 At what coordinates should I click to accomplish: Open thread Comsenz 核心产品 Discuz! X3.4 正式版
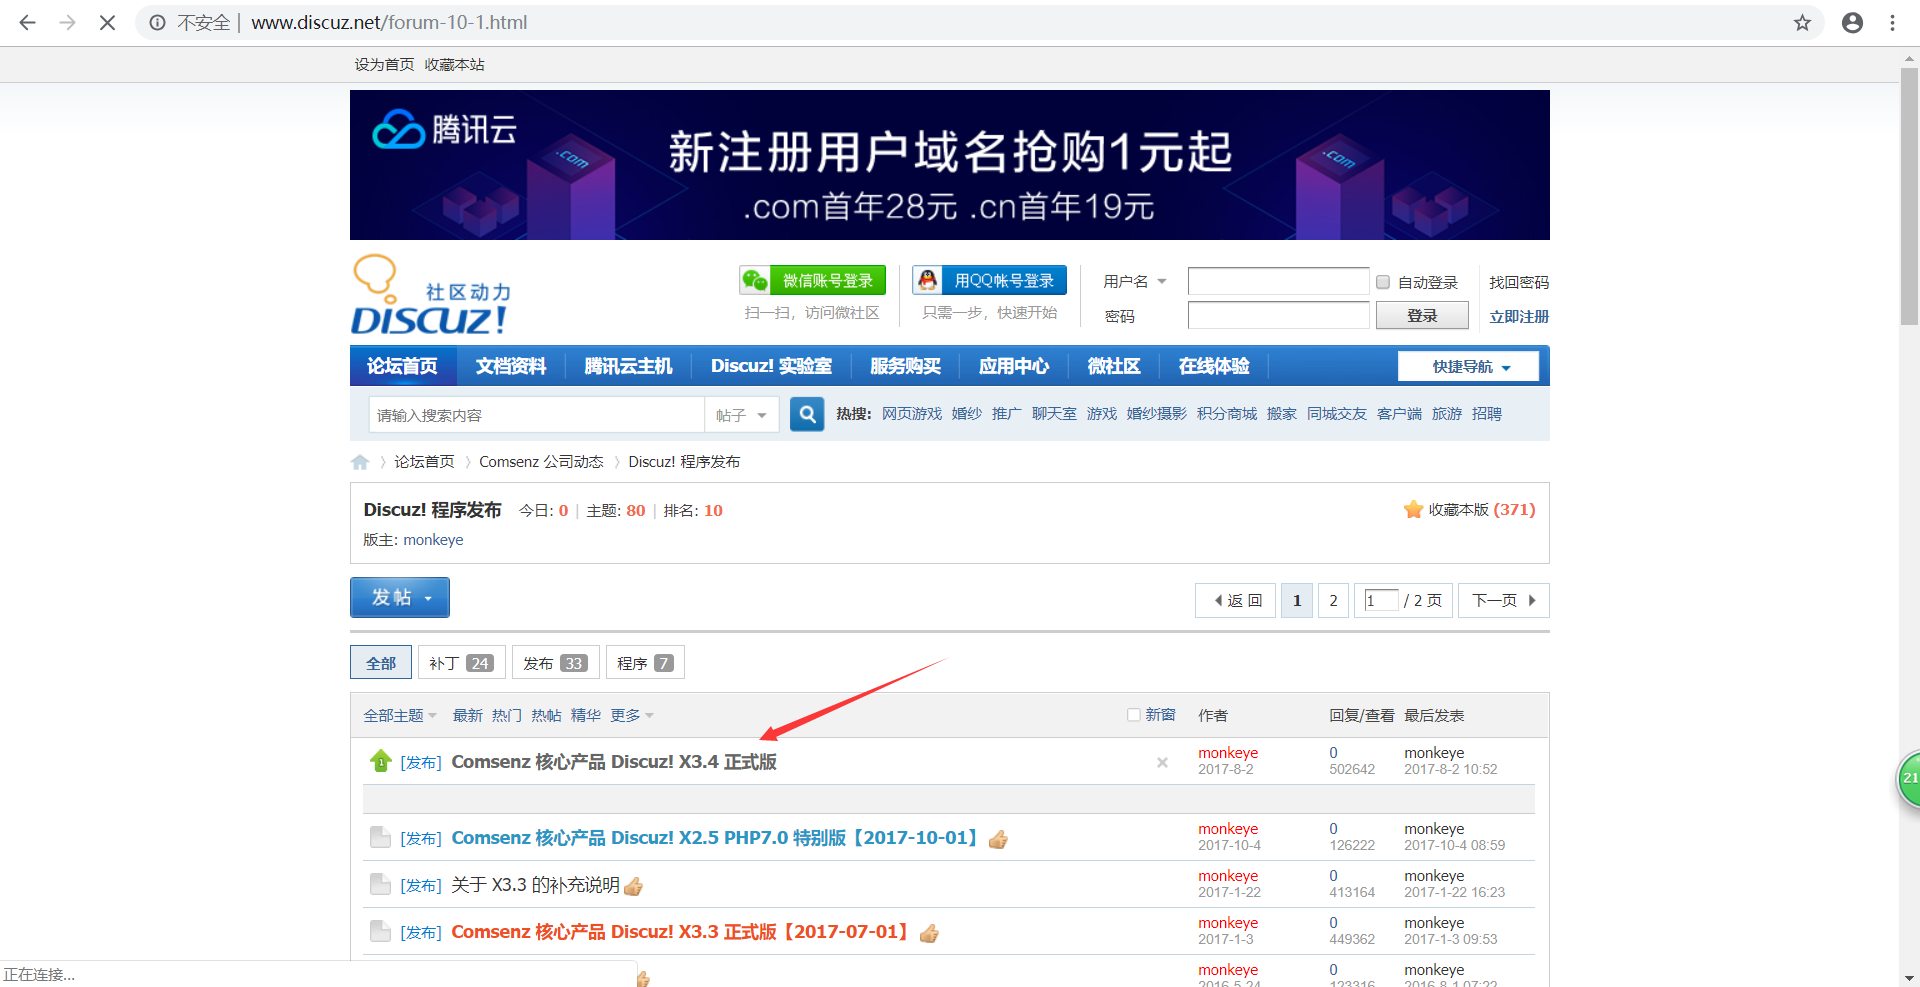(x=614, y=761)
